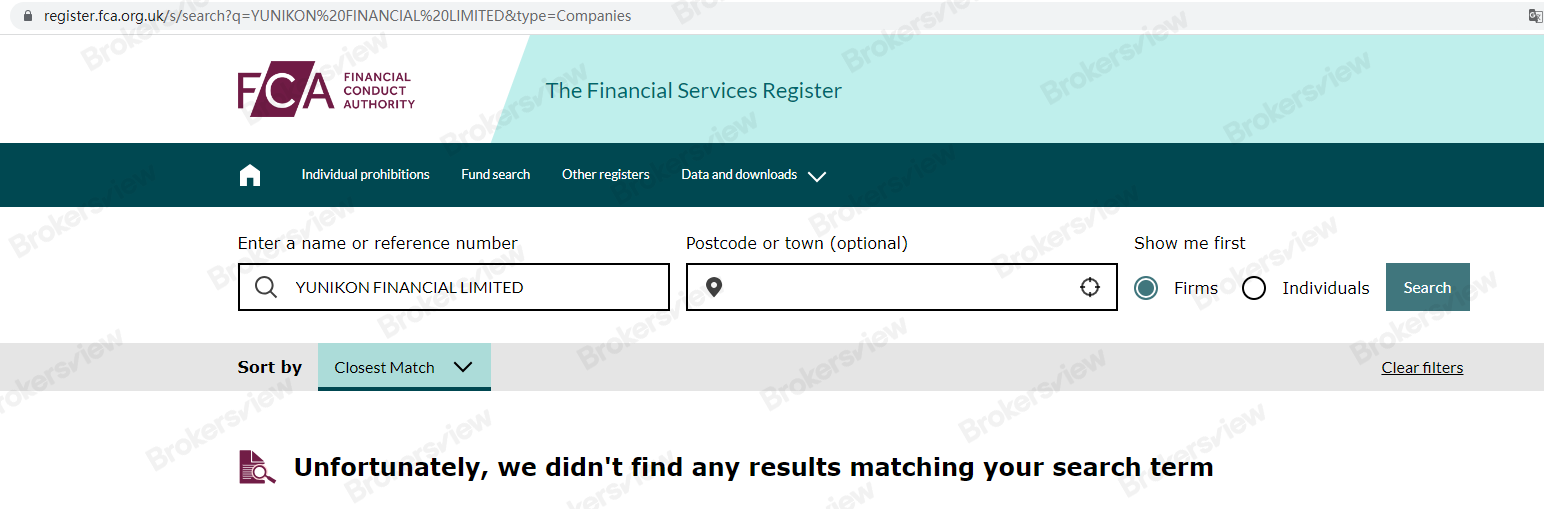This screenshot has height=509, width=1544.
Task: Click the no-results document search icon
Action: 257,467
